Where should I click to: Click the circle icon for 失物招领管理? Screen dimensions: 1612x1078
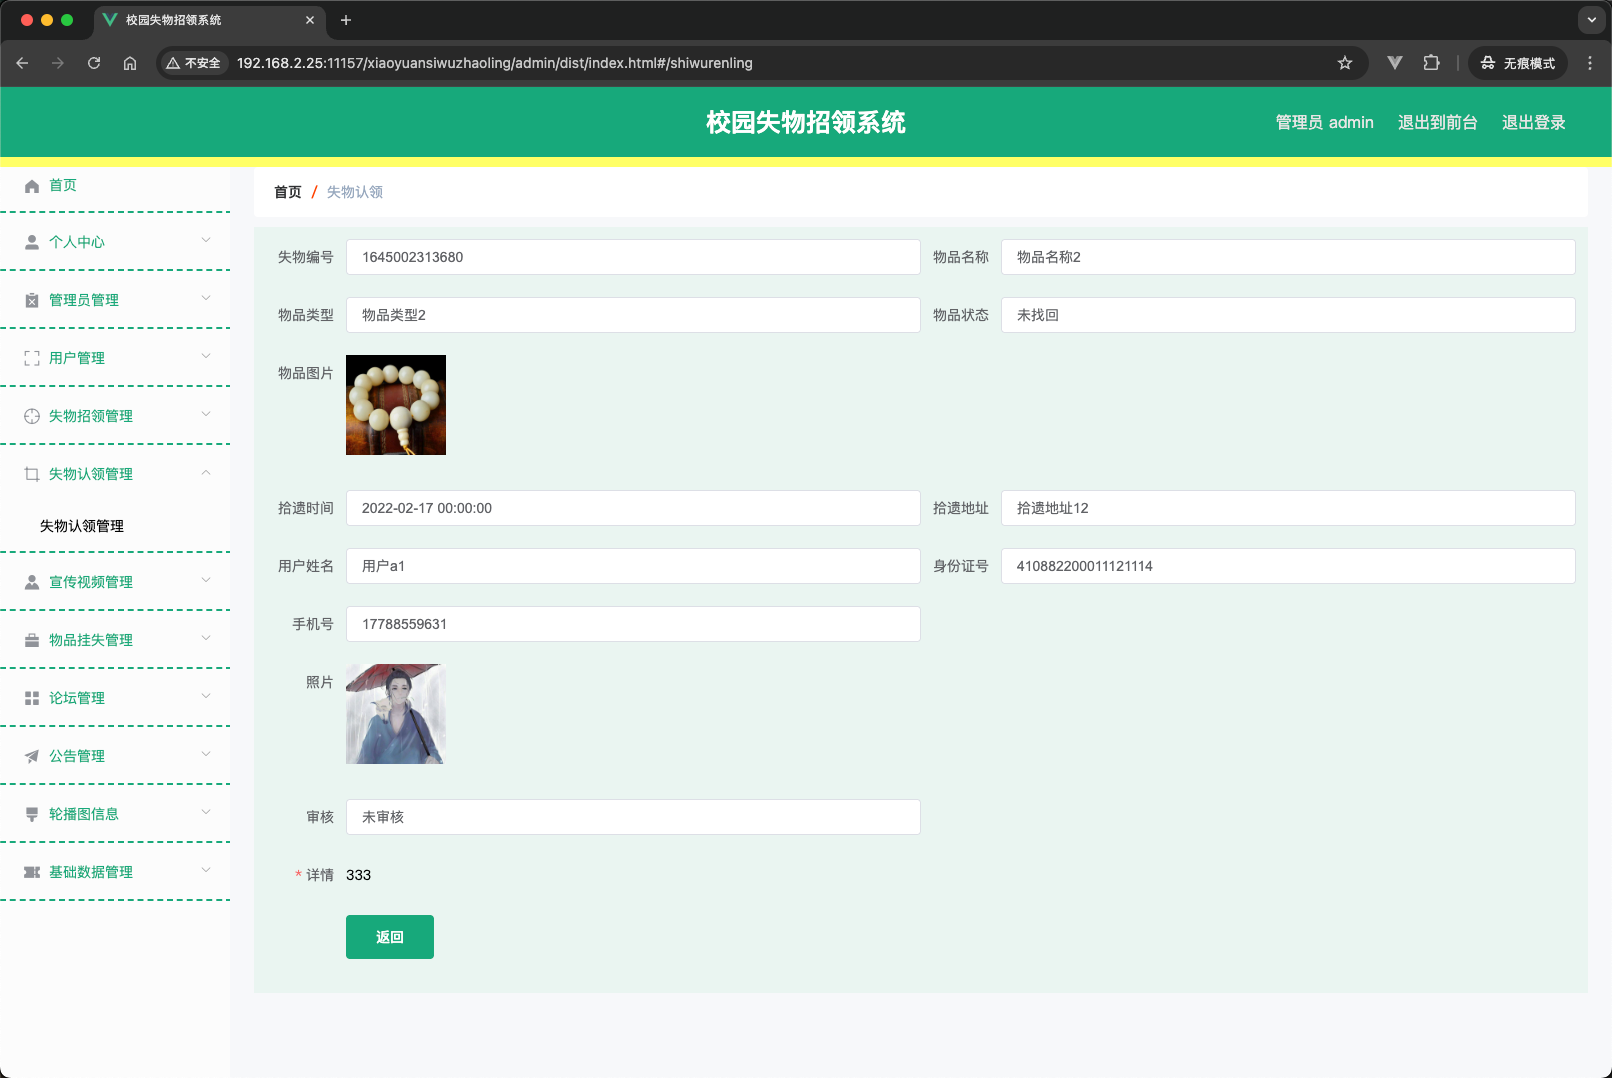(x=32, y=416)
